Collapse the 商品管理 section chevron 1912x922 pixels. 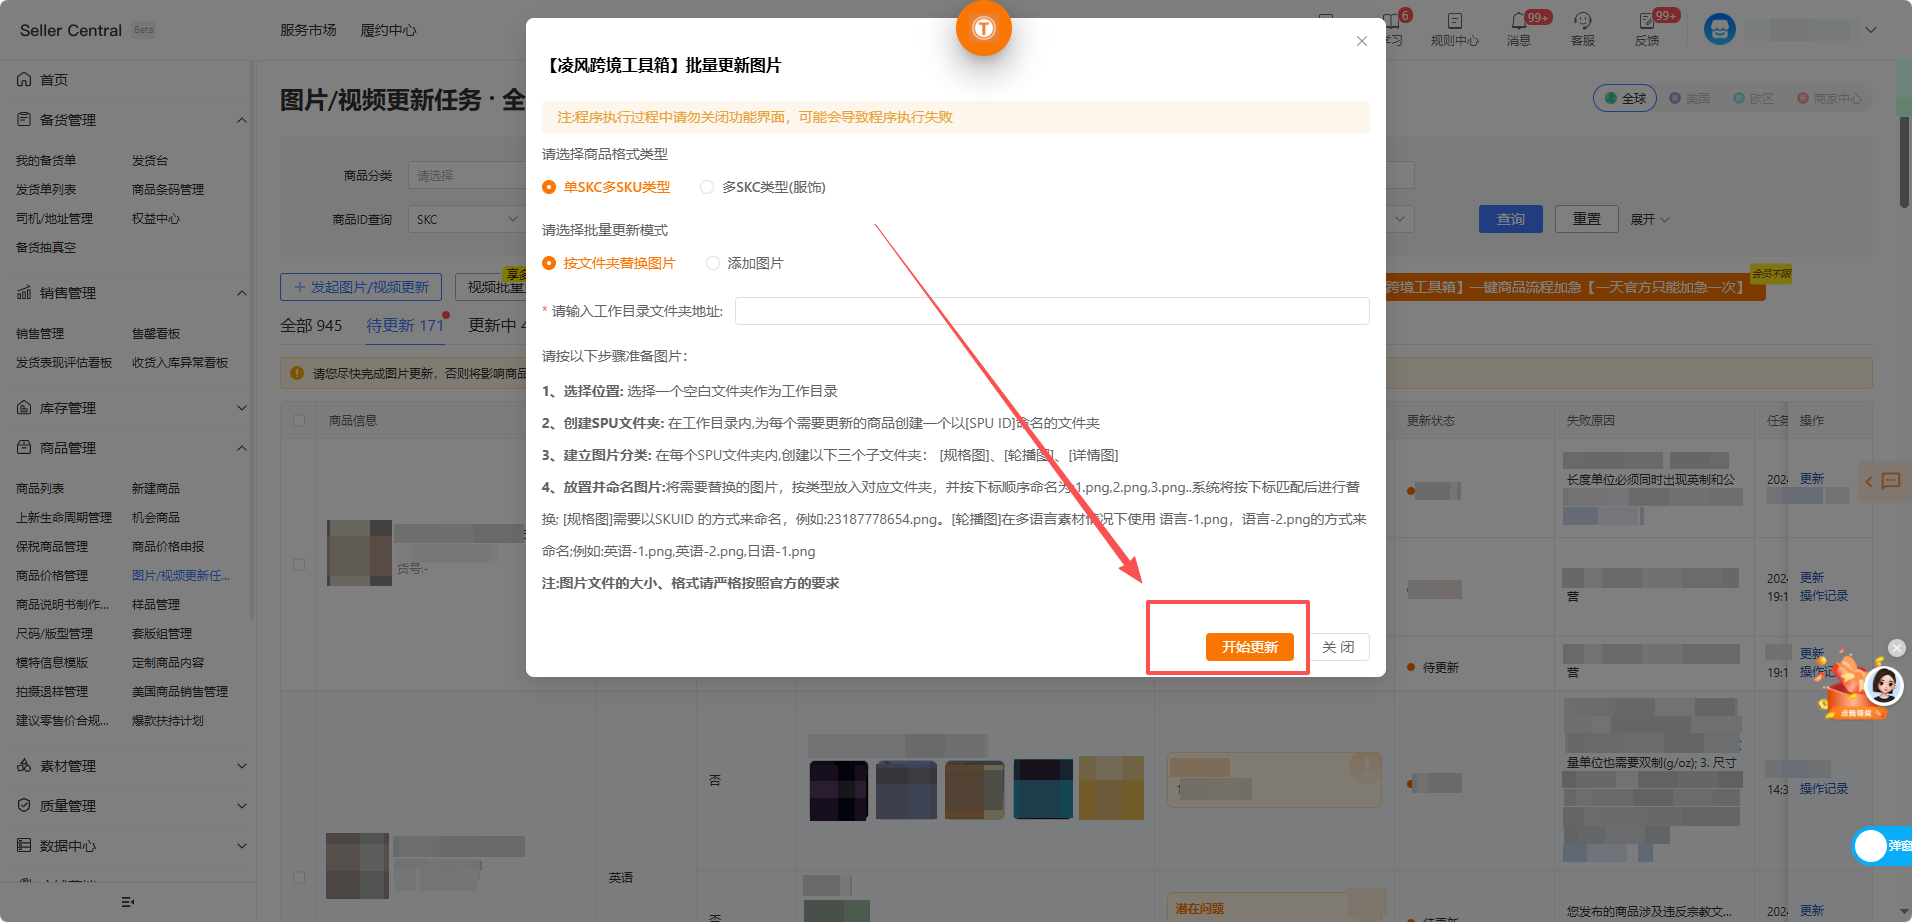point(241,448)
